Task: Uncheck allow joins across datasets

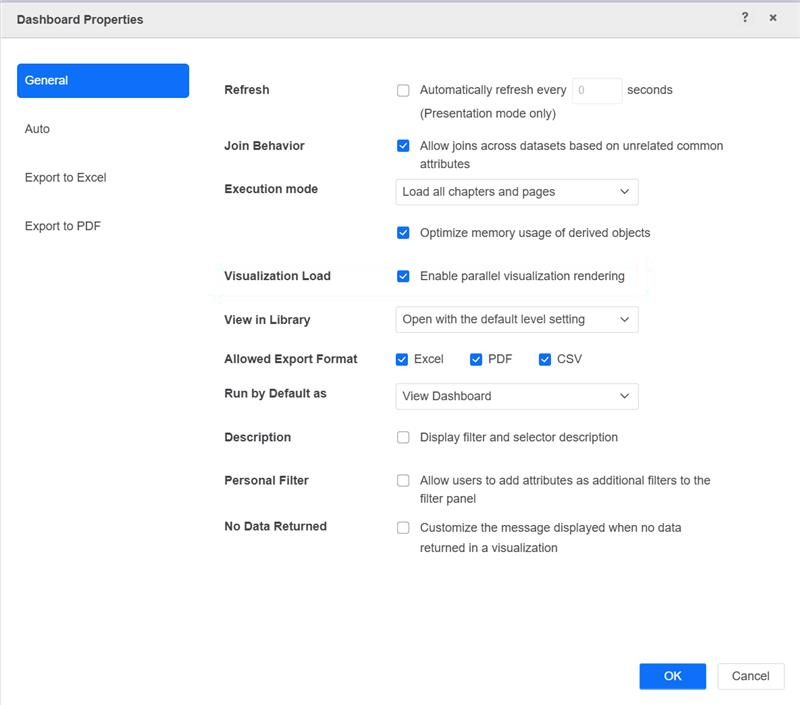Action: [x=403, y=146]
